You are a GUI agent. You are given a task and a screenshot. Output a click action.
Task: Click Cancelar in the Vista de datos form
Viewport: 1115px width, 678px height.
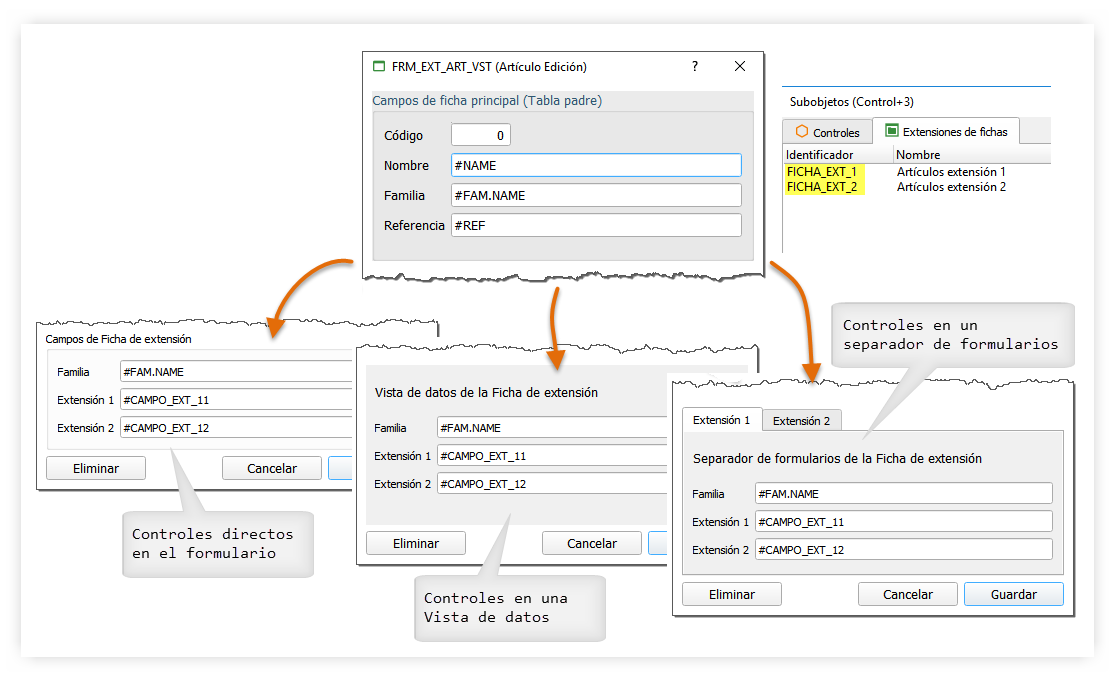point(592,543)
